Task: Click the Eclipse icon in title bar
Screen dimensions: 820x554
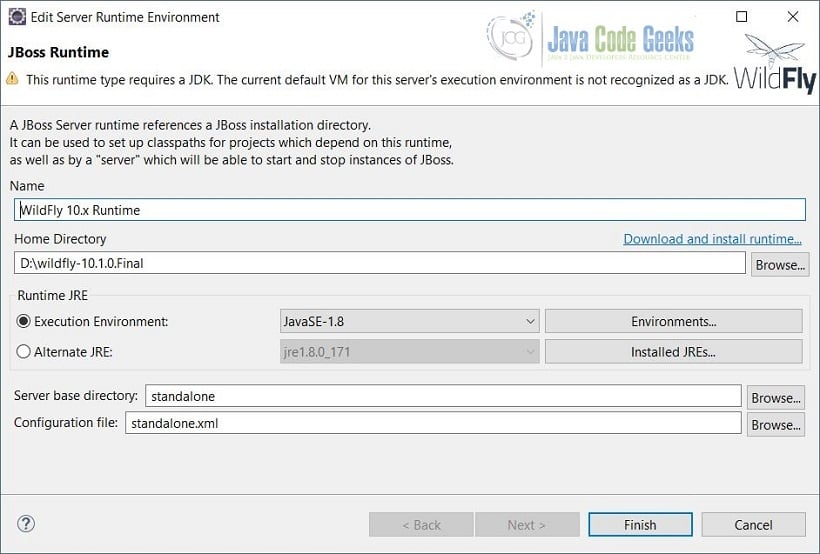Action: point(17,17)
